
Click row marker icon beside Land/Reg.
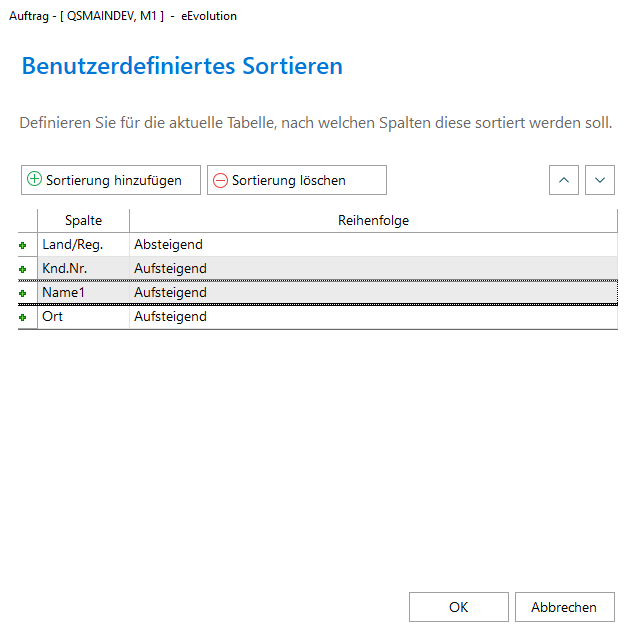23,245
